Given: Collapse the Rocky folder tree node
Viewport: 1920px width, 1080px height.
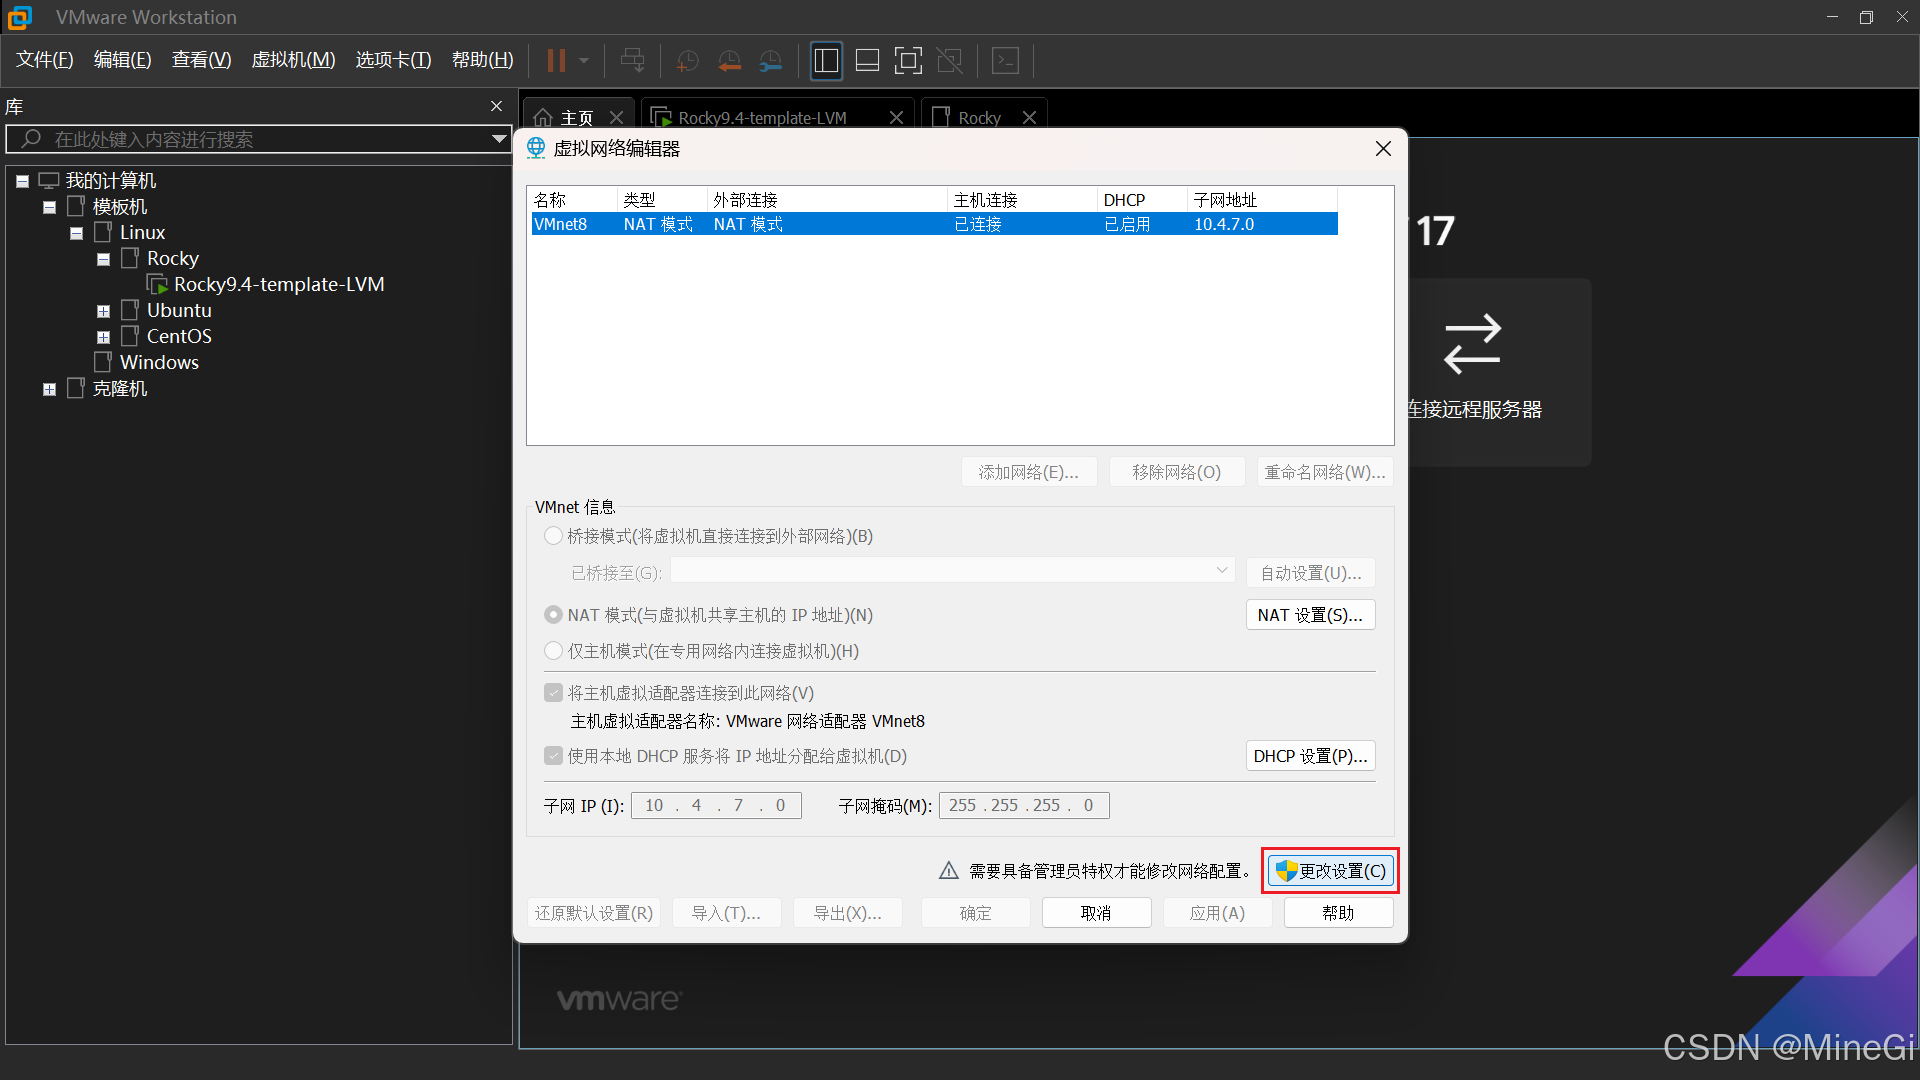Looking at the screenshot, I should [x=103, y=259].
